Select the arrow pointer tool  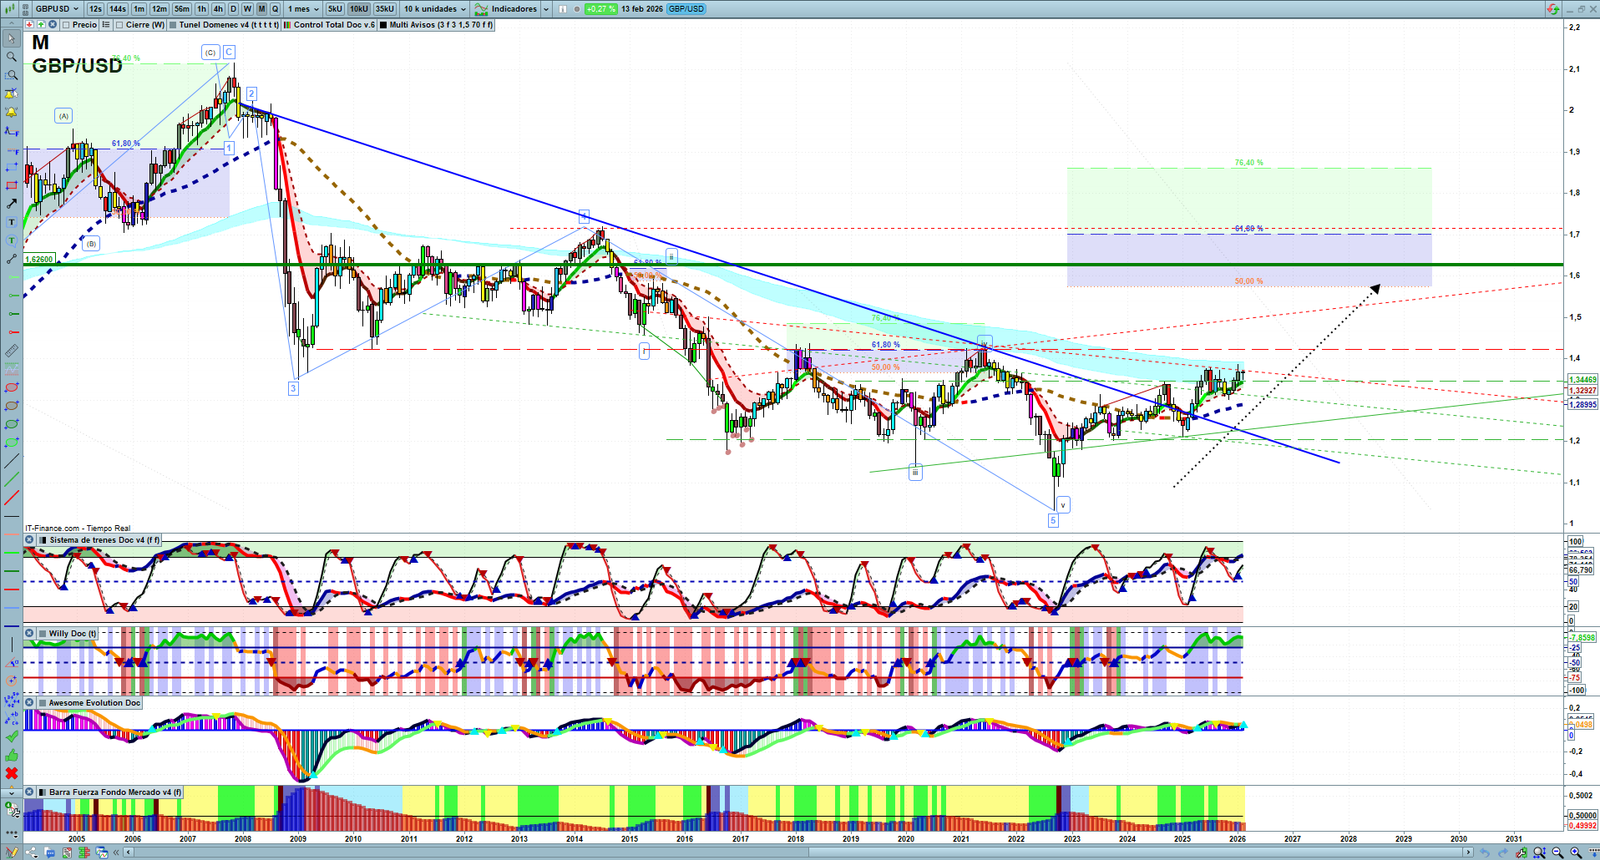click(x=11, y=39)
